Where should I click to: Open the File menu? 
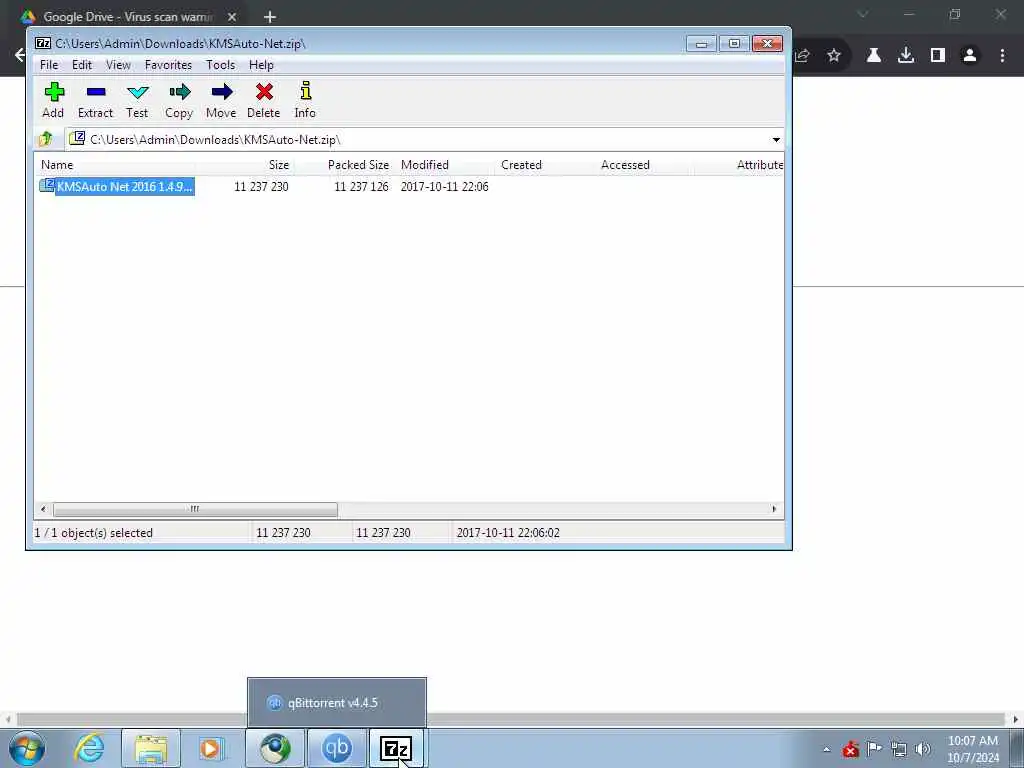pyautogui.click(x=49, y=65)
